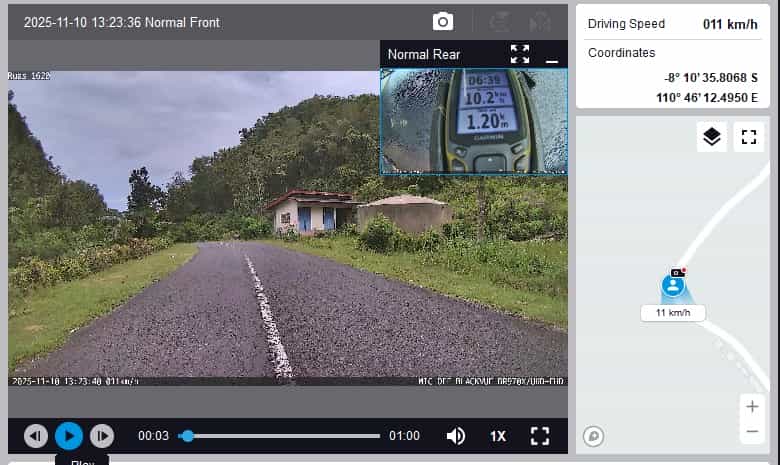Expand the map to fullscreen
This screenshot has height=465, width=780.
748,137
